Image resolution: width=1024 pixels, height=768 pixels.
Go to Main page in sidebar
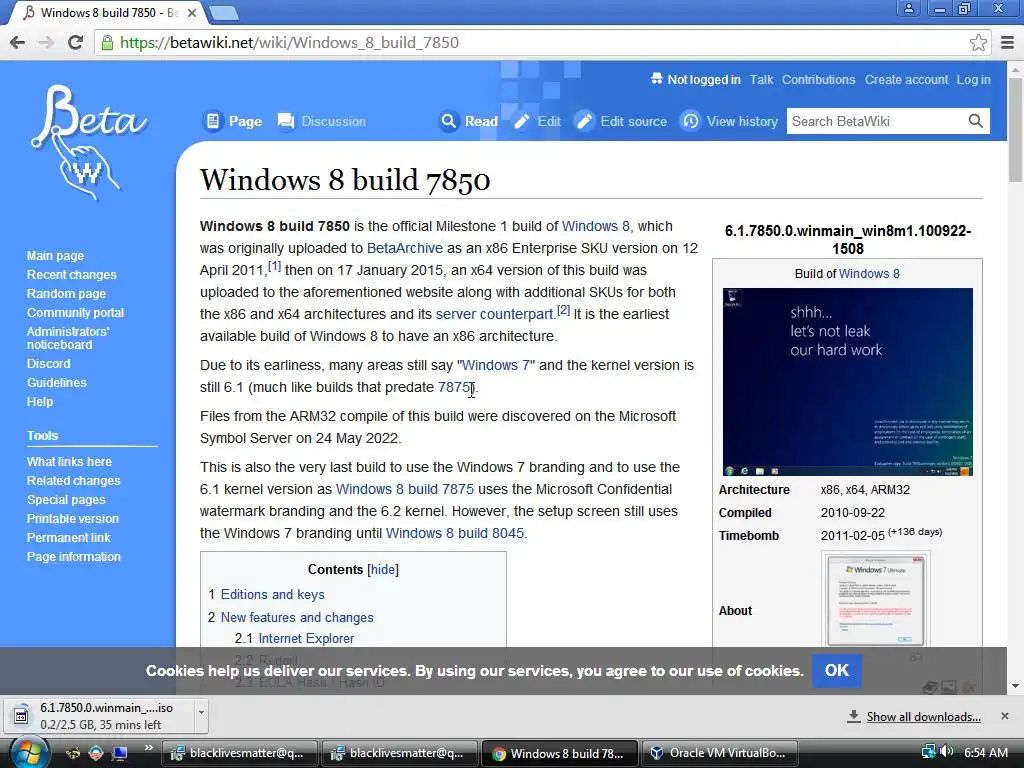tap(55, 255)
